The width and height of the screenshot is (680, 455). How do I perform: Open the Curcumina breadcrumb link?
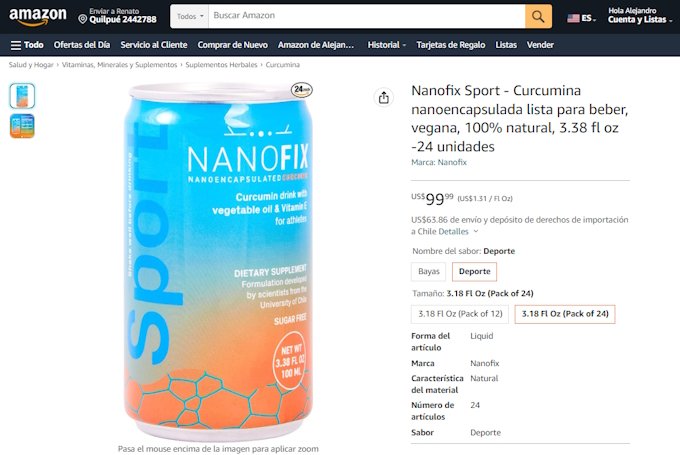tap(283, 65)
